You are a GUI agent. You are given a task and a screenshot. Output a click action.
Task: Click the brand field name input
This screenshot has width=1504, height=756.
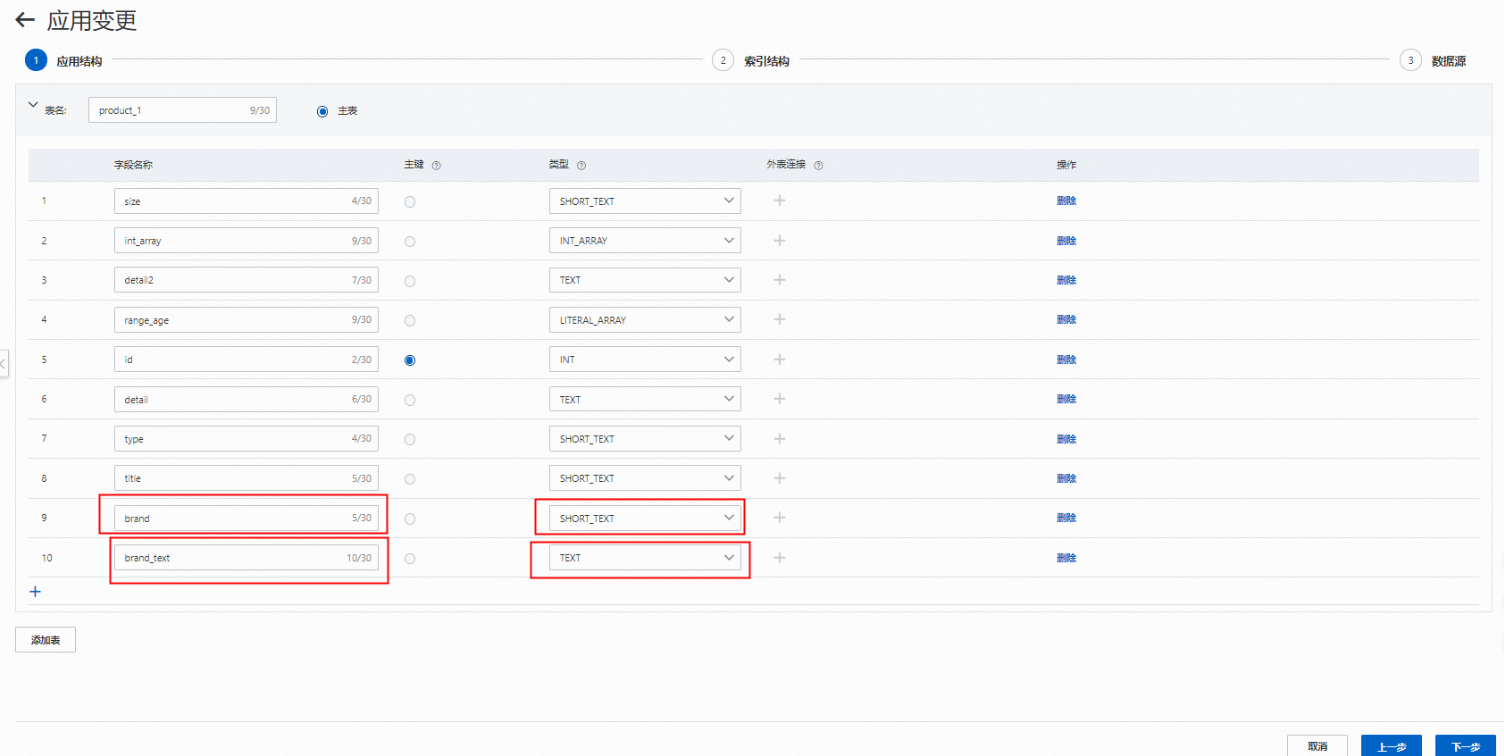[246, 518]
